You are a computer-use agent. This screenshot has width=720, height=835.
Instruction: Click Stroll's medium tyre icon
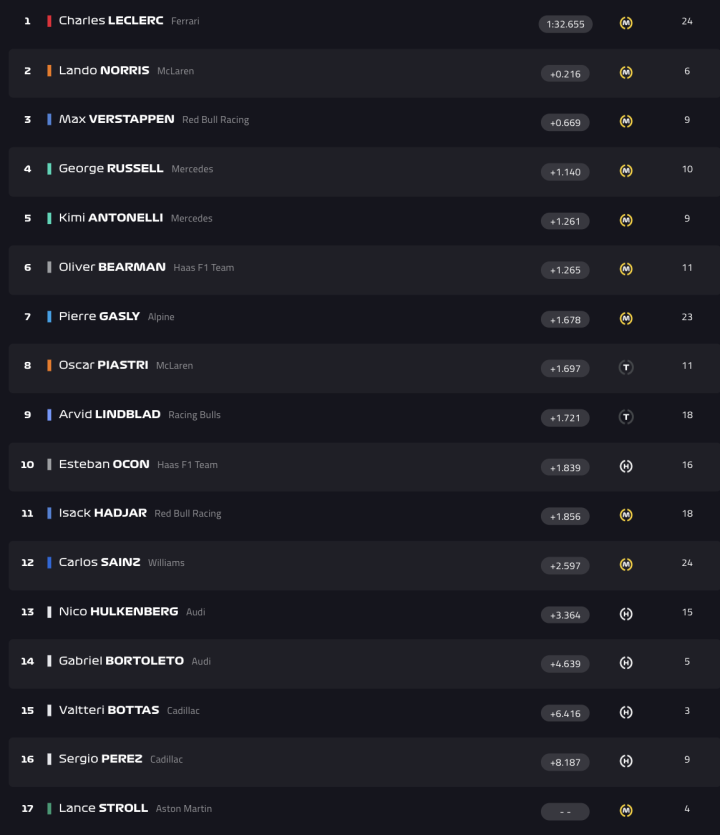(x=626, y=810)
